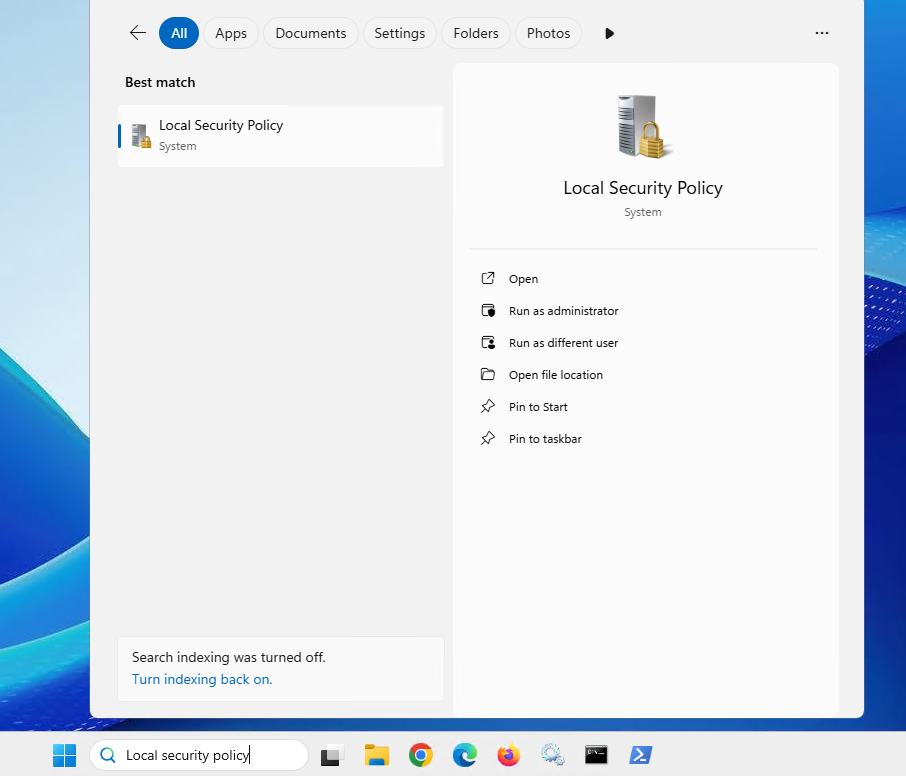Image resolution: width=906 pixels, height=776 pixels.
Task: Pin Local Security Policy to taskbar
Action: point(545,439)
